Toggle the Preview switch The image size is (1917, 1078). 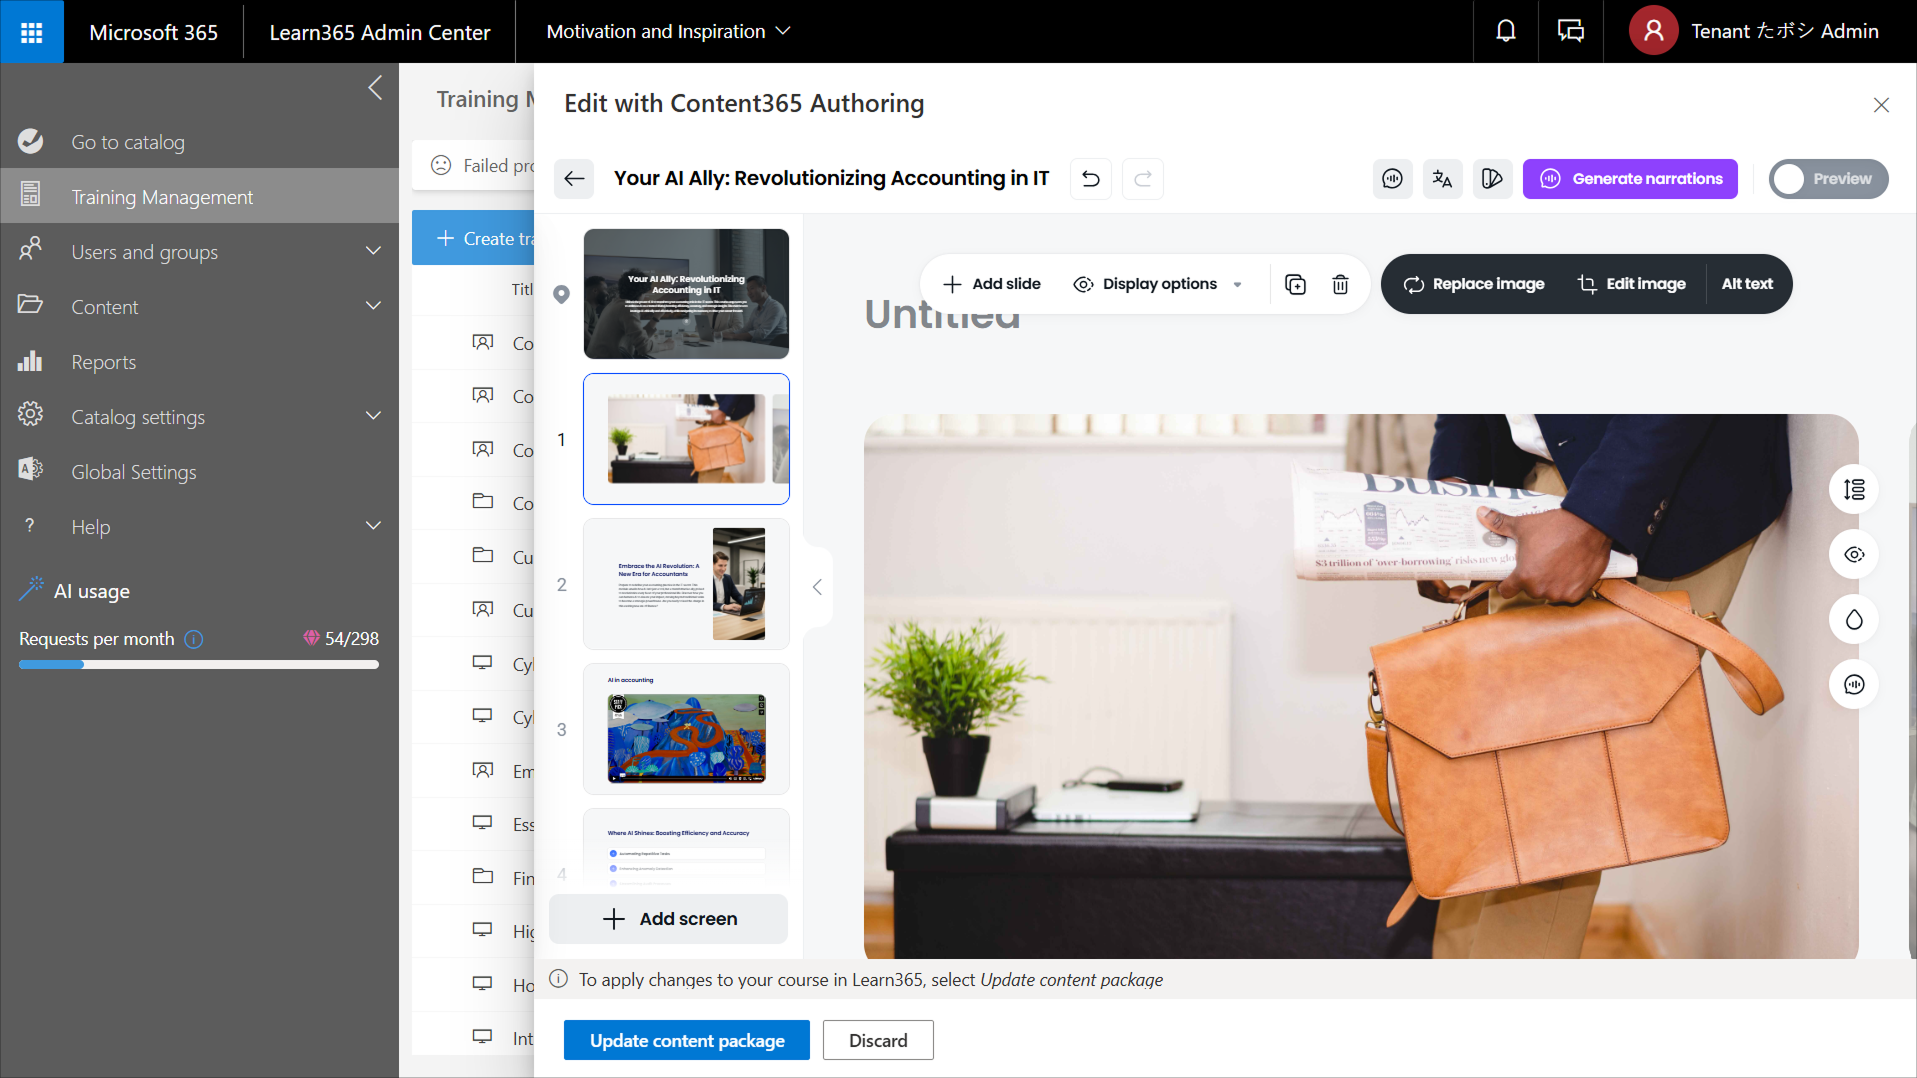click(1827, 179)
